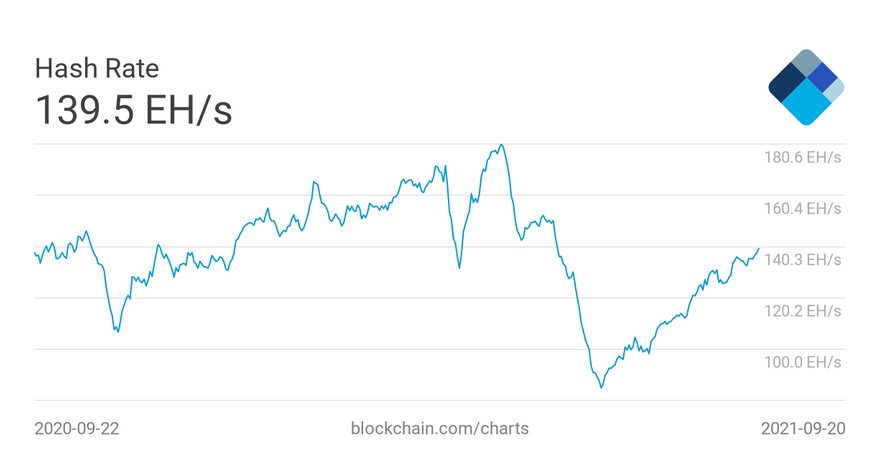Click the Hash Rate chart title
Viewport: 876px width, 453px height.
[x=97, y=69]
